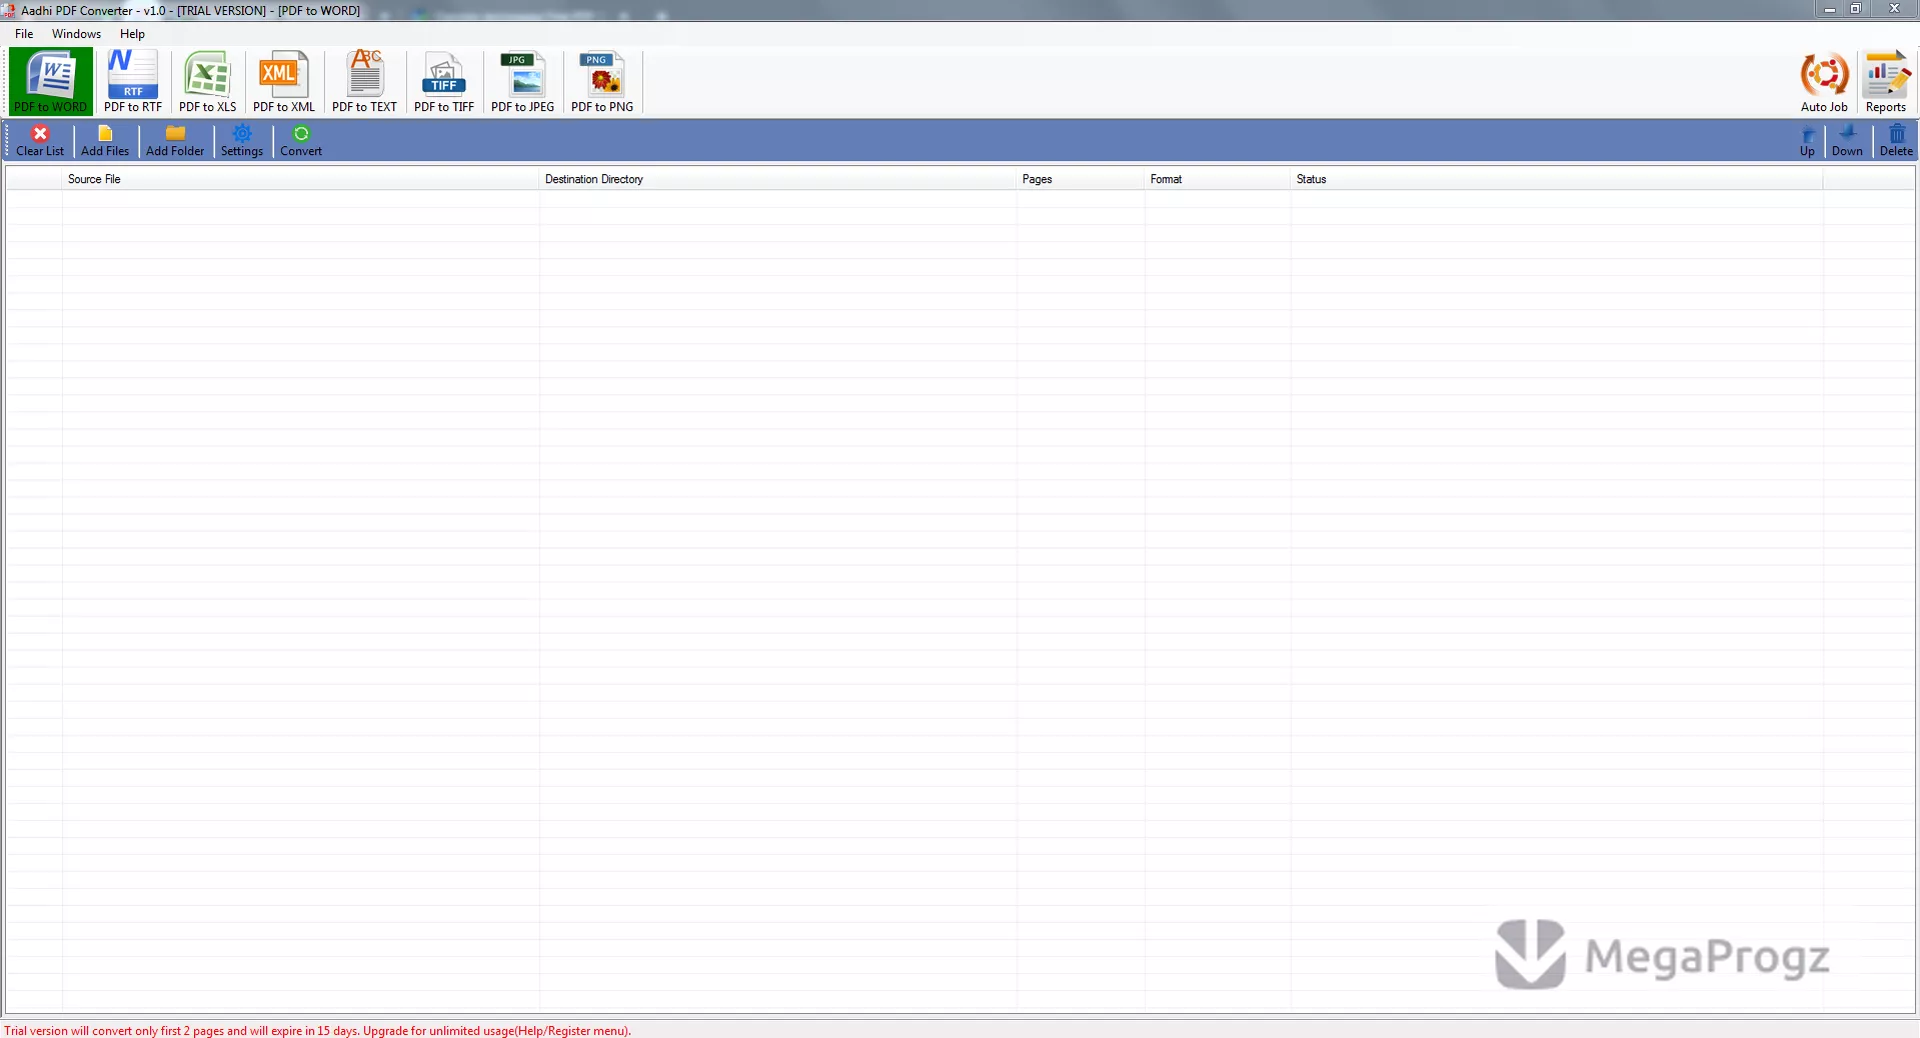The height and width of the screenshot is (1038, 1920).
Task: Click Add Files in the toolbar
Action: (105, 141)
